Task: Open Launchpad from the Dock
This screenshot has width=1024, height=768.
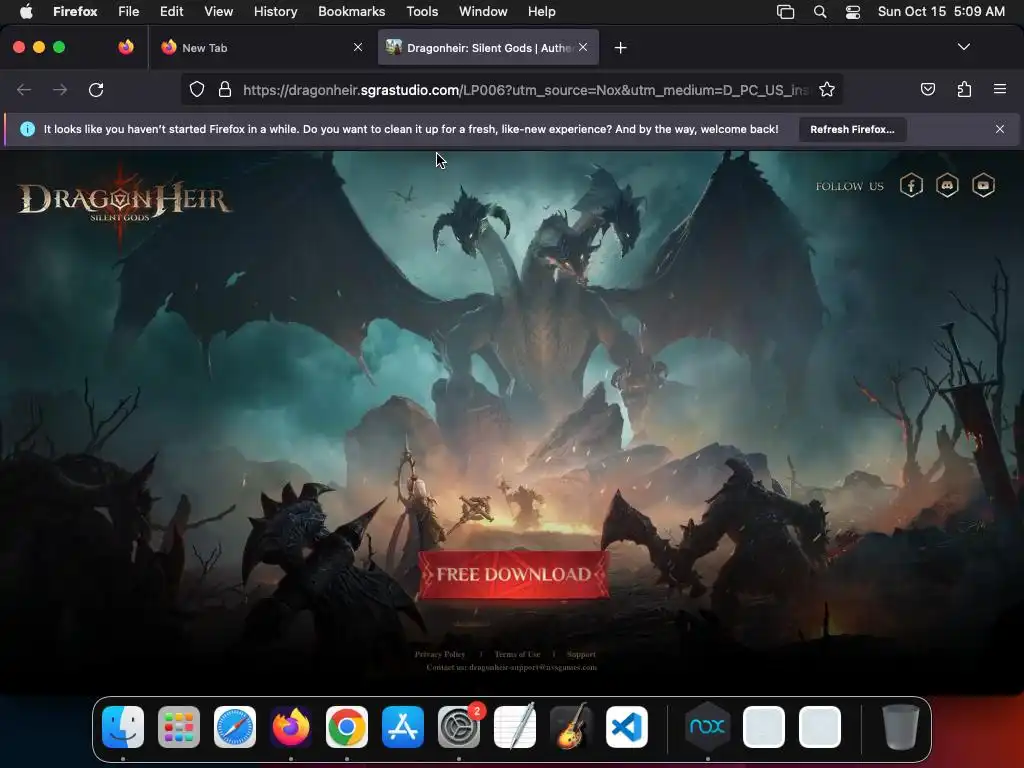Action: (179, 726)
